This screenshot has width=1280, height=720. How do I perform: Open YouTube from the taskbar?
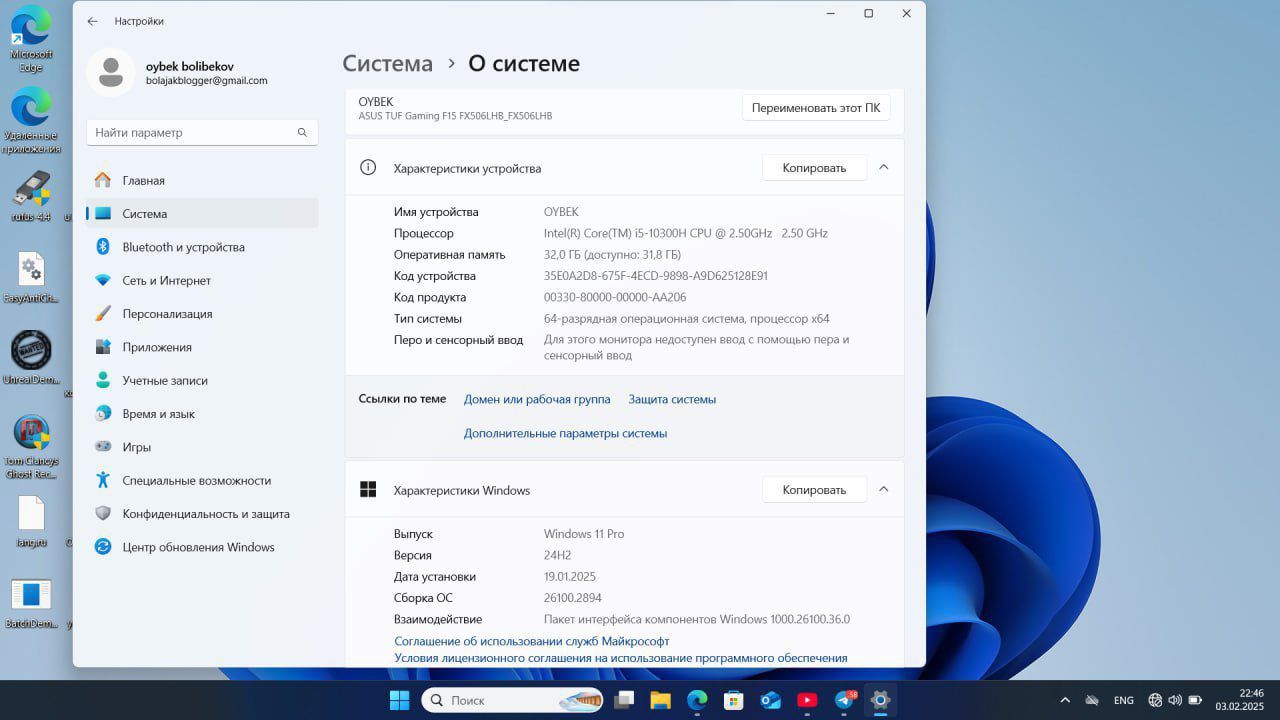pos(807,700)
